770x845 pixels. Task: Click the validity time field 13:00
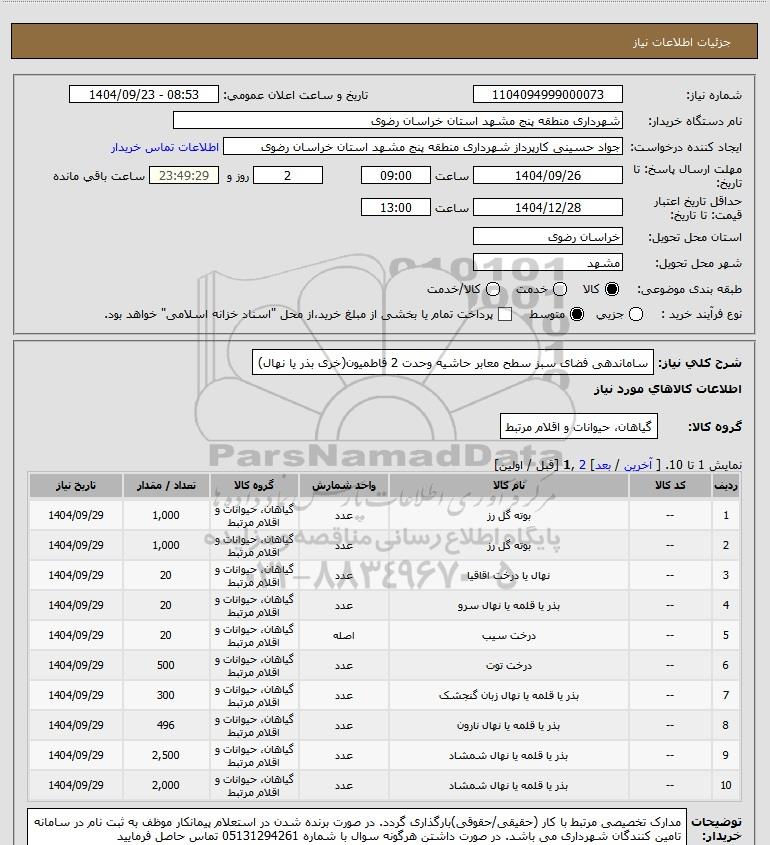pyautogui.click(x=396, y=207)
